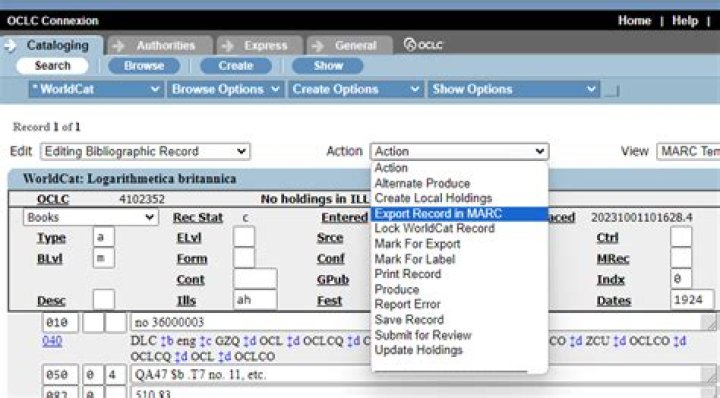
Task: Click the ELvl field label
Action: 189,238
